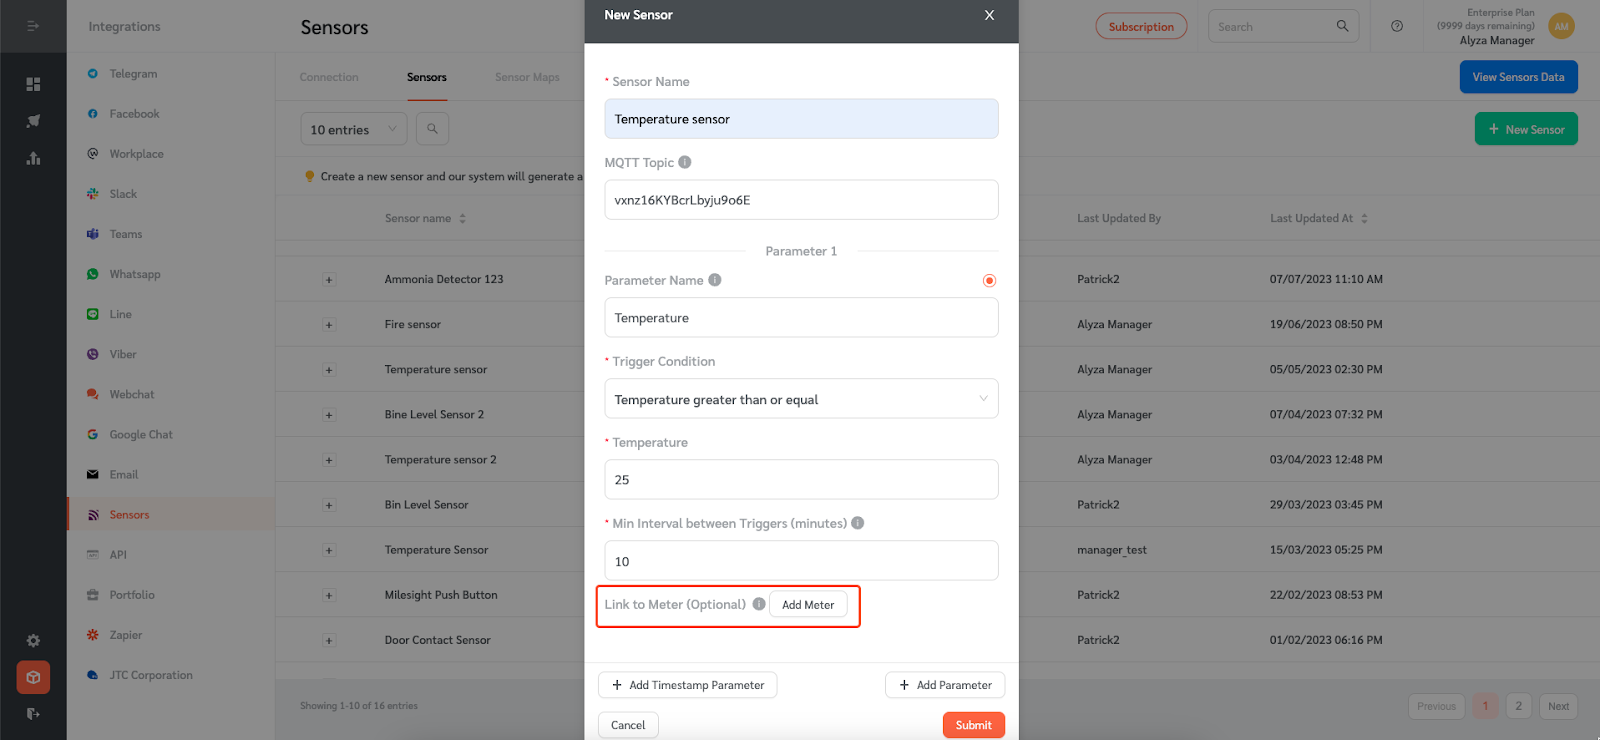Click View Sensors Data button
This screenshot has width=1600, height=740.
pyautogui.click(x=1518, y=77)
